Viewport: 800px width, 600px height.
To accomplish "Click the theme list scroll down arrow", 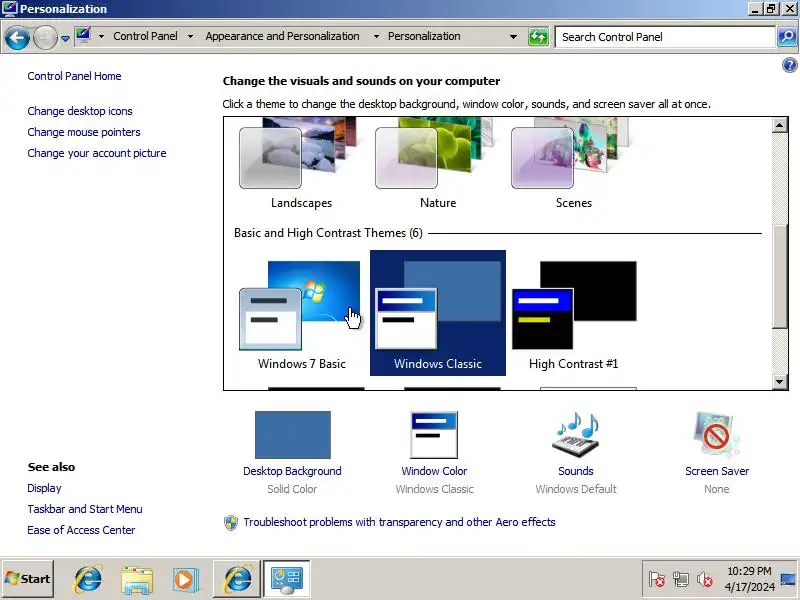I will tap(779, 382).
